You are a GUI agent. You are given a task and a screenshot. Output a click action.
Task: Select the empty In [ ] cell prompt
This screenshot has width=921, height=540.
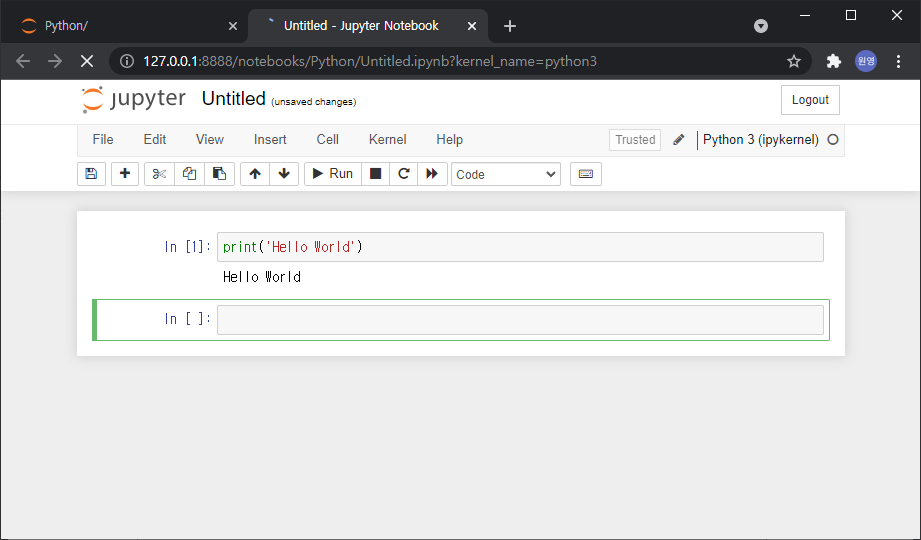point(187,318)
